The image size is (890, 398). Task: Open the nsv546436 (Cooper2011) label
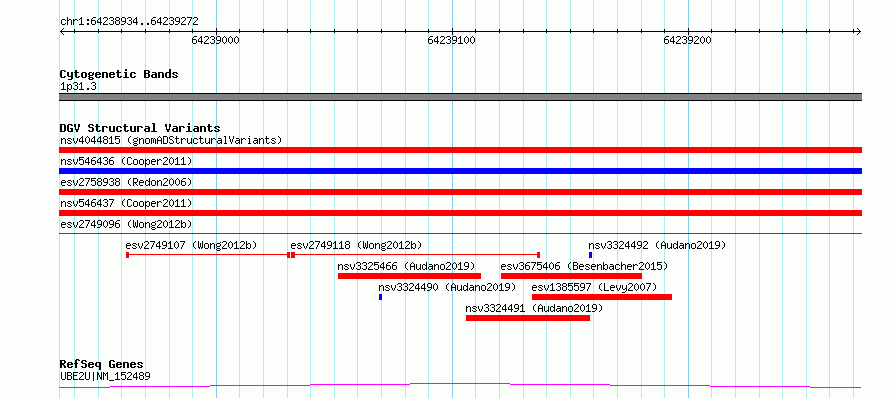126,161
